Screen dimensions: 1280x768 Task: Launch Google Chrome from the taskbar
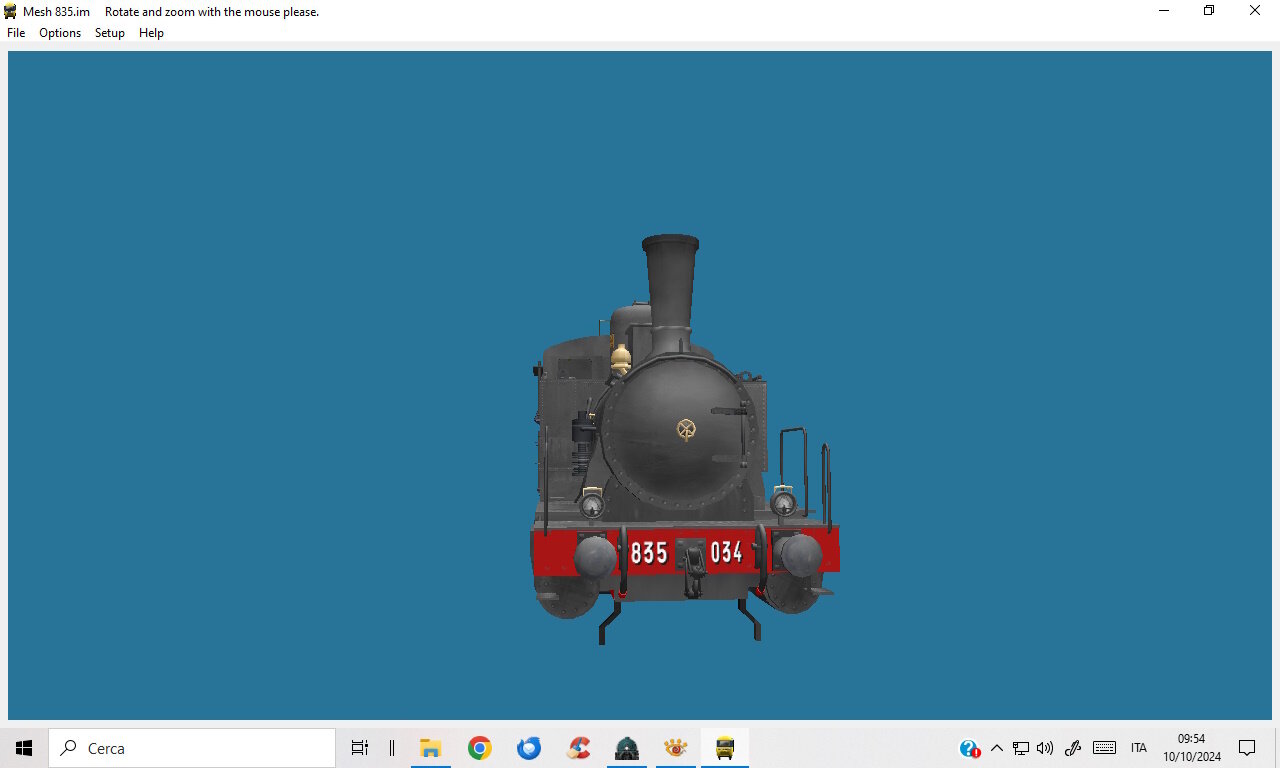pos(480,748)
